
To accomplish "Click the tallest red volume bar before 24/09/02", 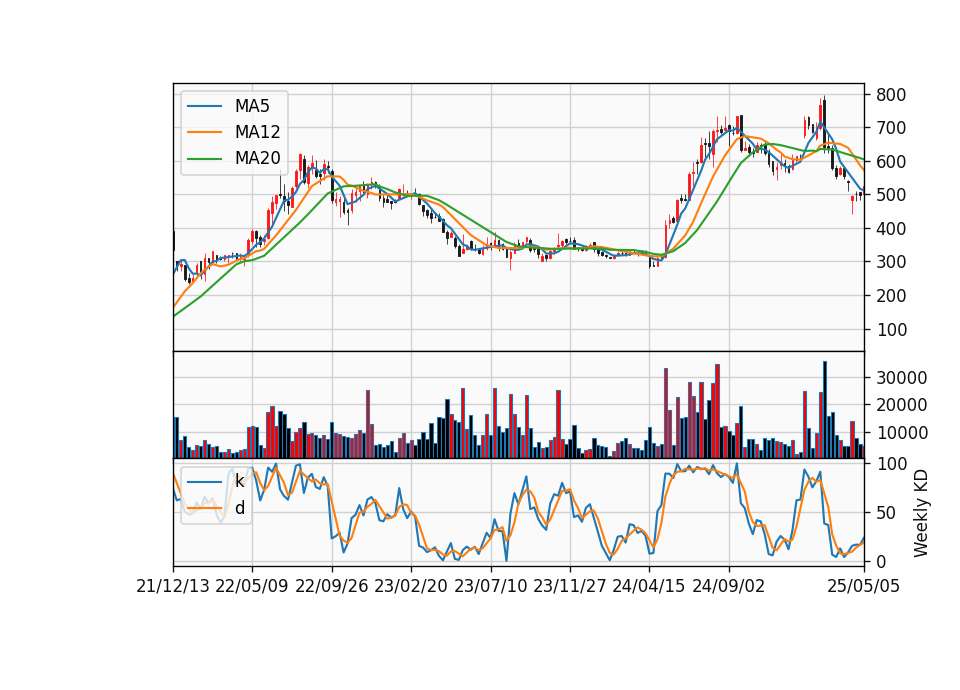I will coord(718,411).
